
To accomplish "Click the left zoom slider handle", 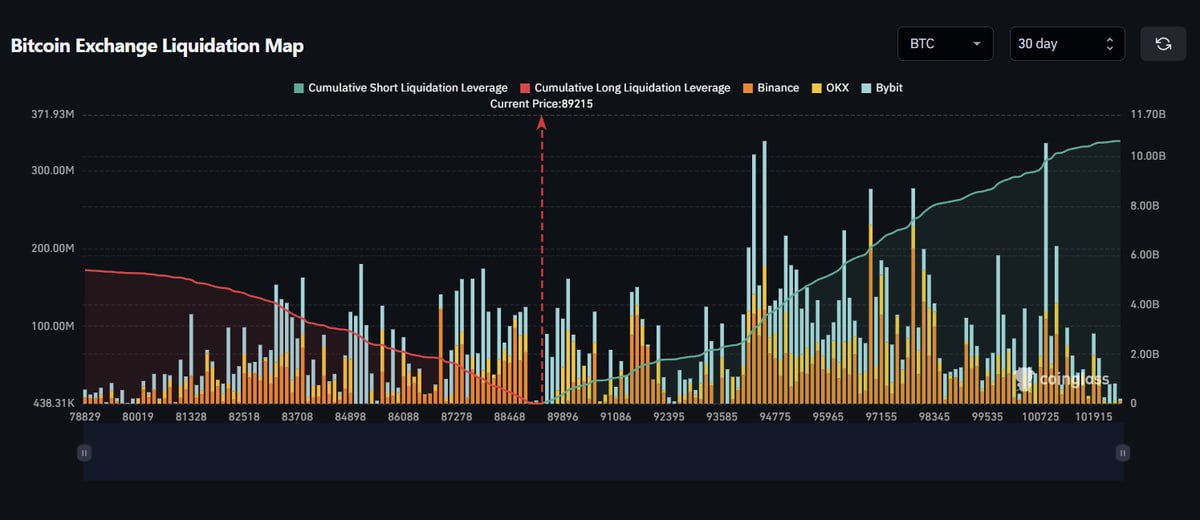I will (84, 453).
